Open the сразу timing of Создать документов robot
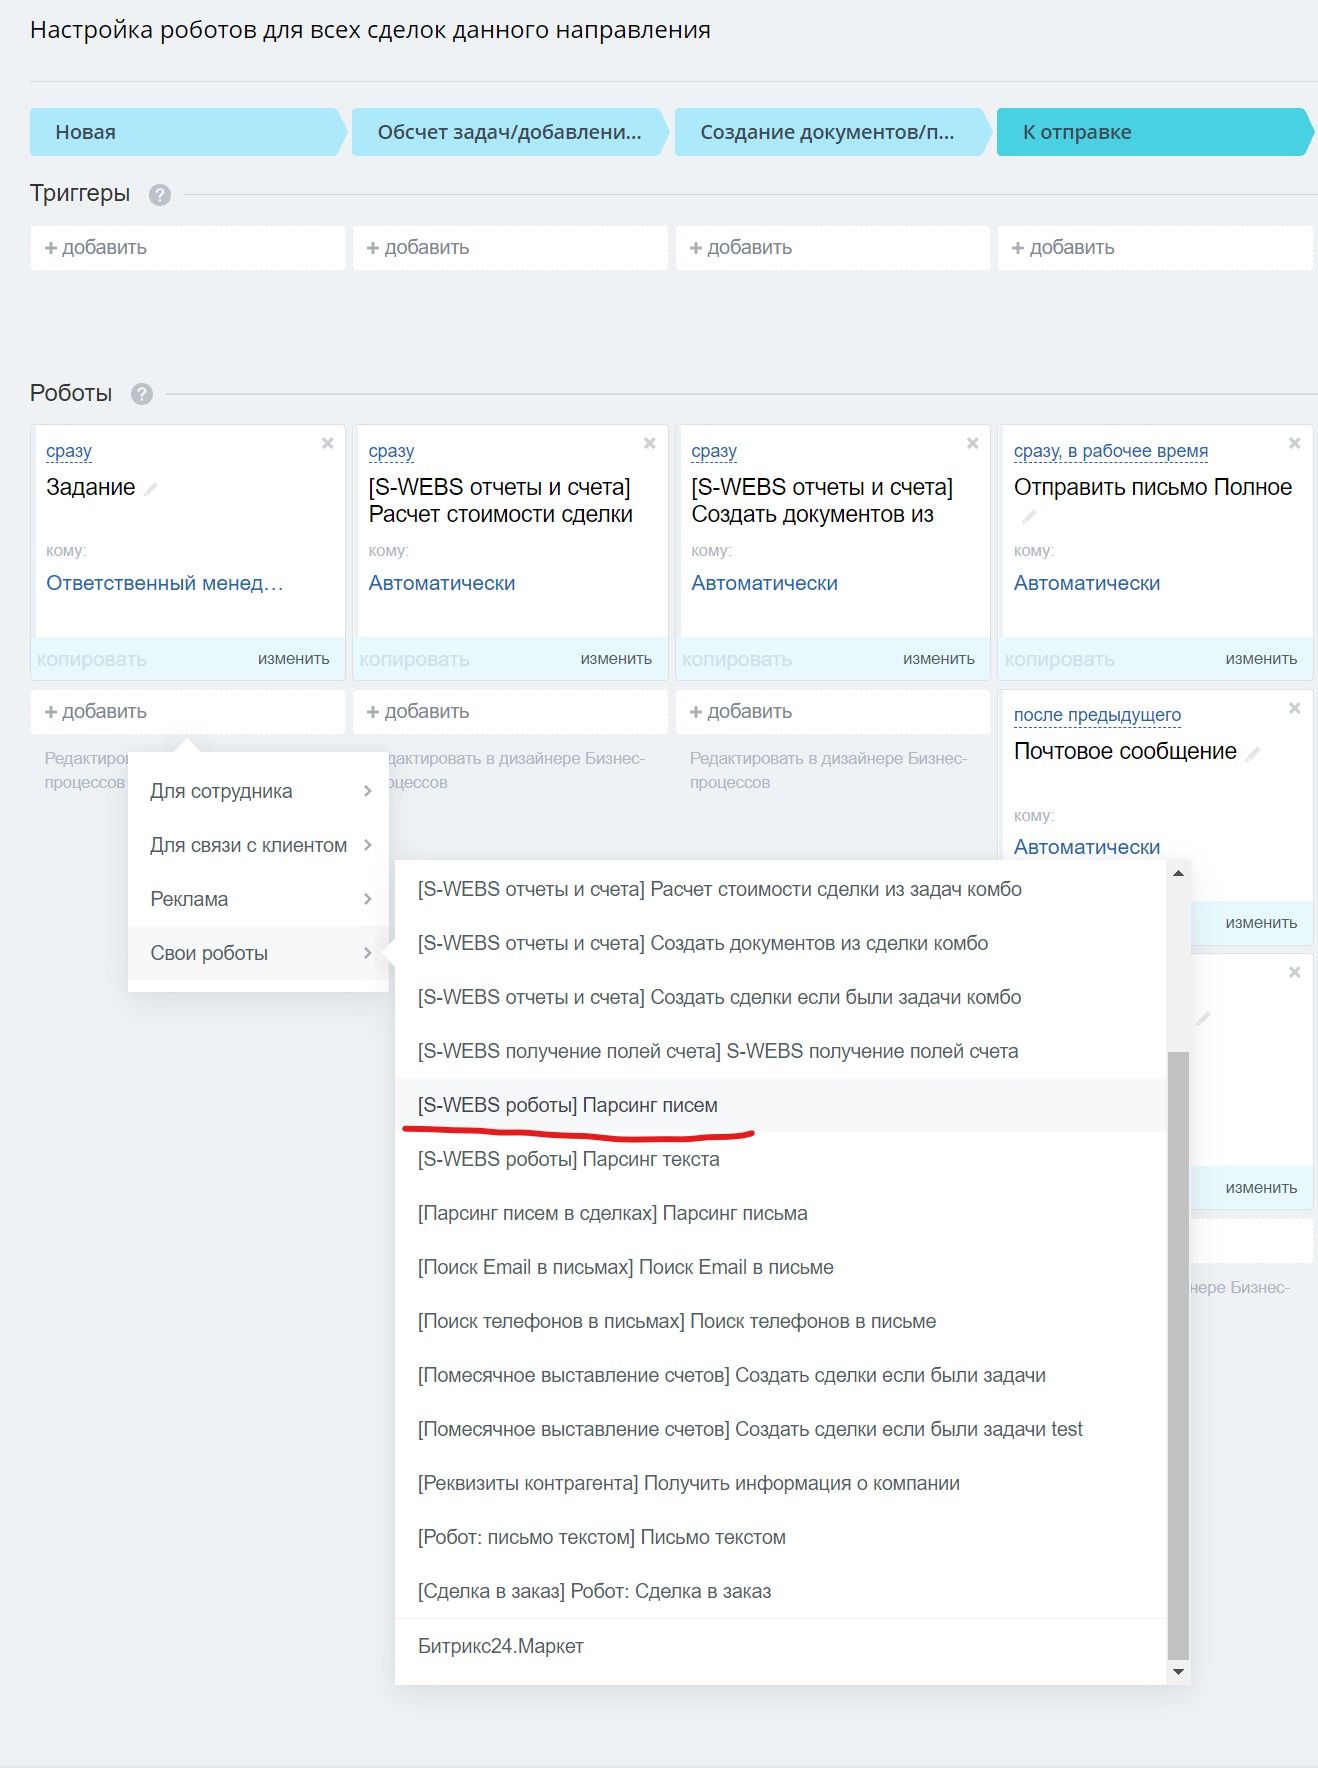 [x=714, y=451]
